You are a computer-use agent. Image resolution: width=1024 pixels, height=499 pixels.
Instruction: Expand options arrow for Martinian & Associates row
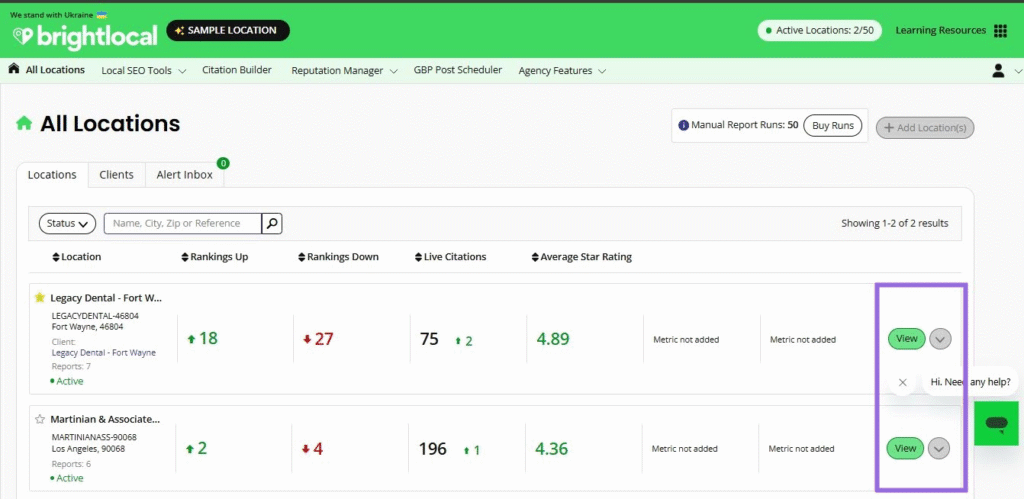pyautogui.click(x=939, y=449)
